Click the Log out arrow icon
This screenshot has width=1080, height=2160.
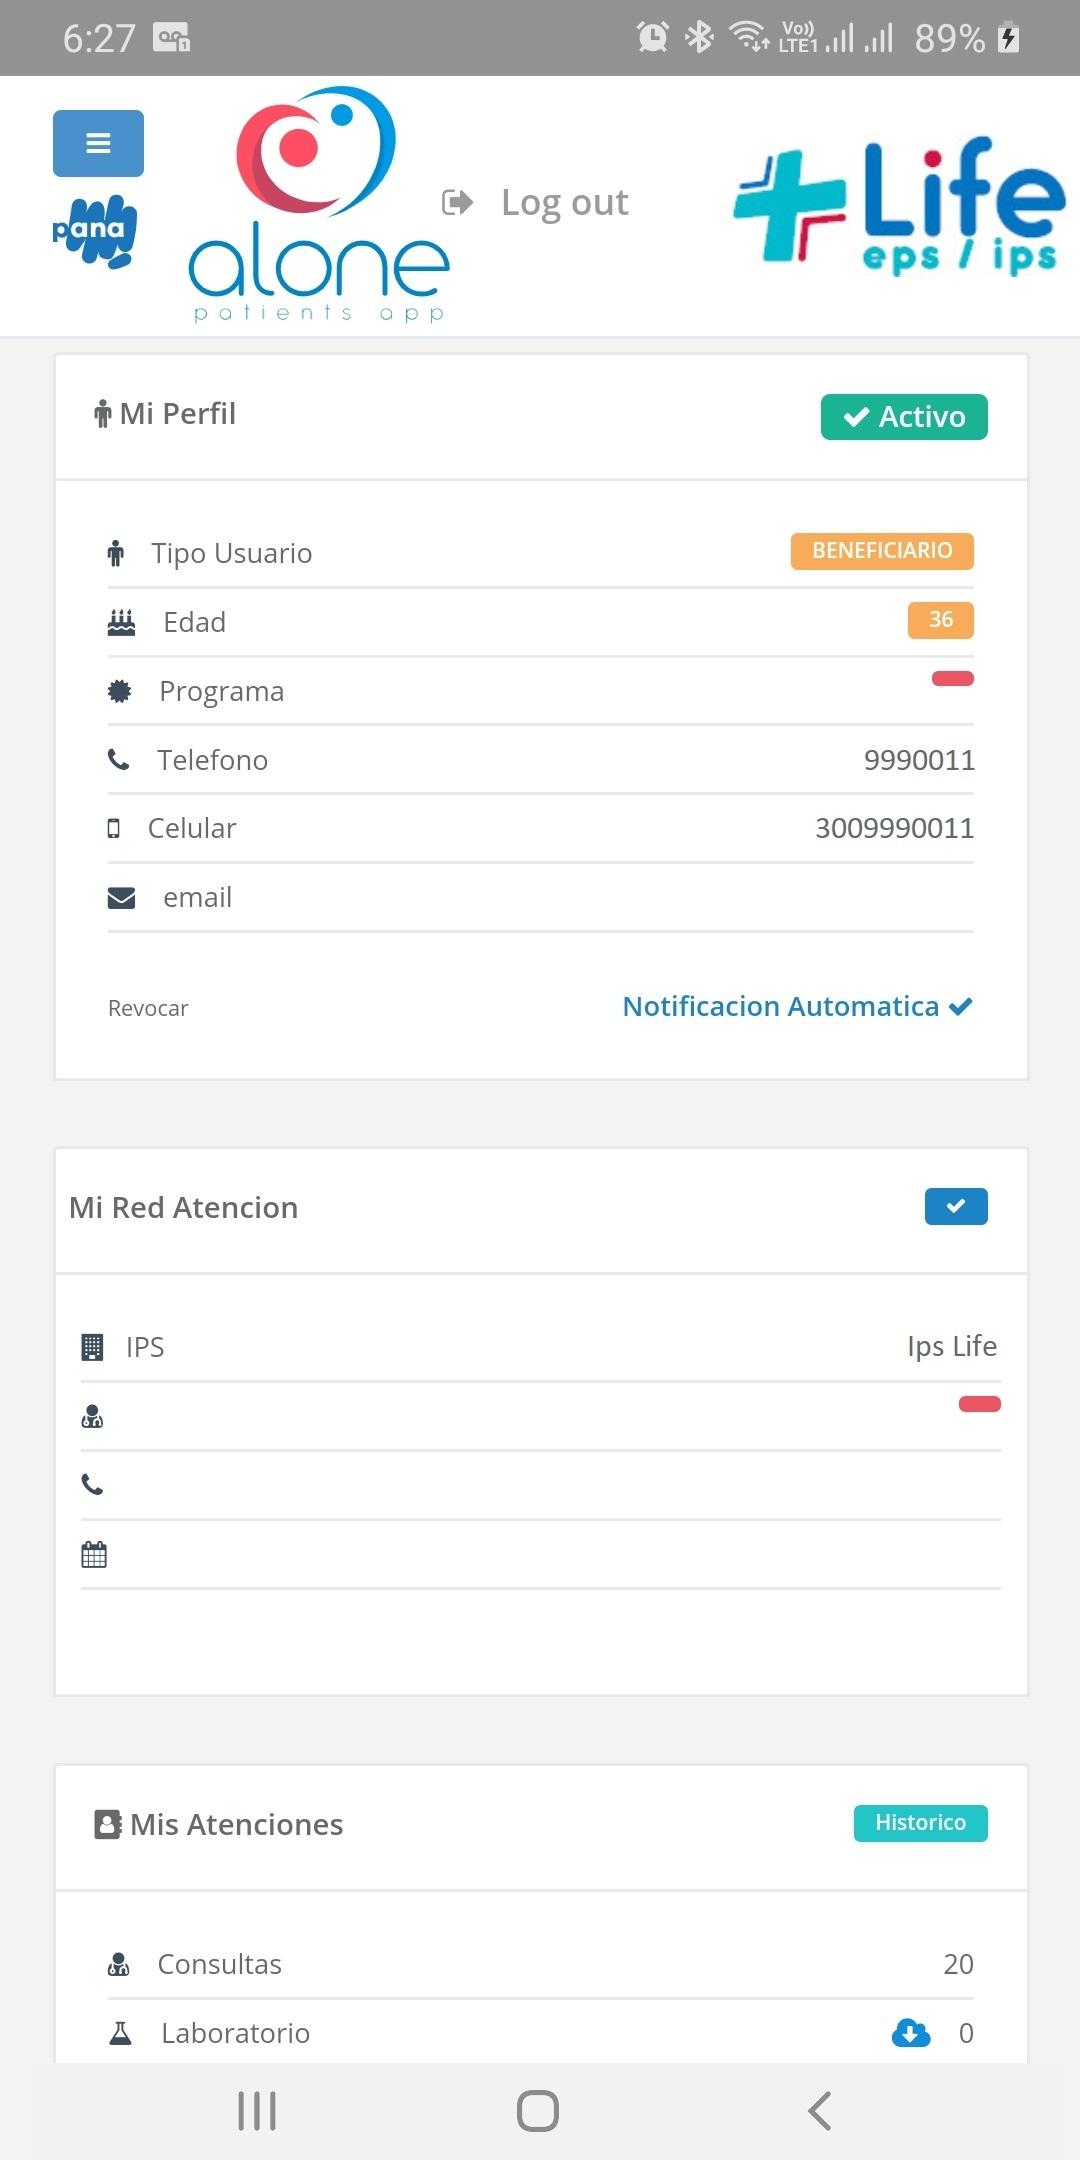pos(457,203)
